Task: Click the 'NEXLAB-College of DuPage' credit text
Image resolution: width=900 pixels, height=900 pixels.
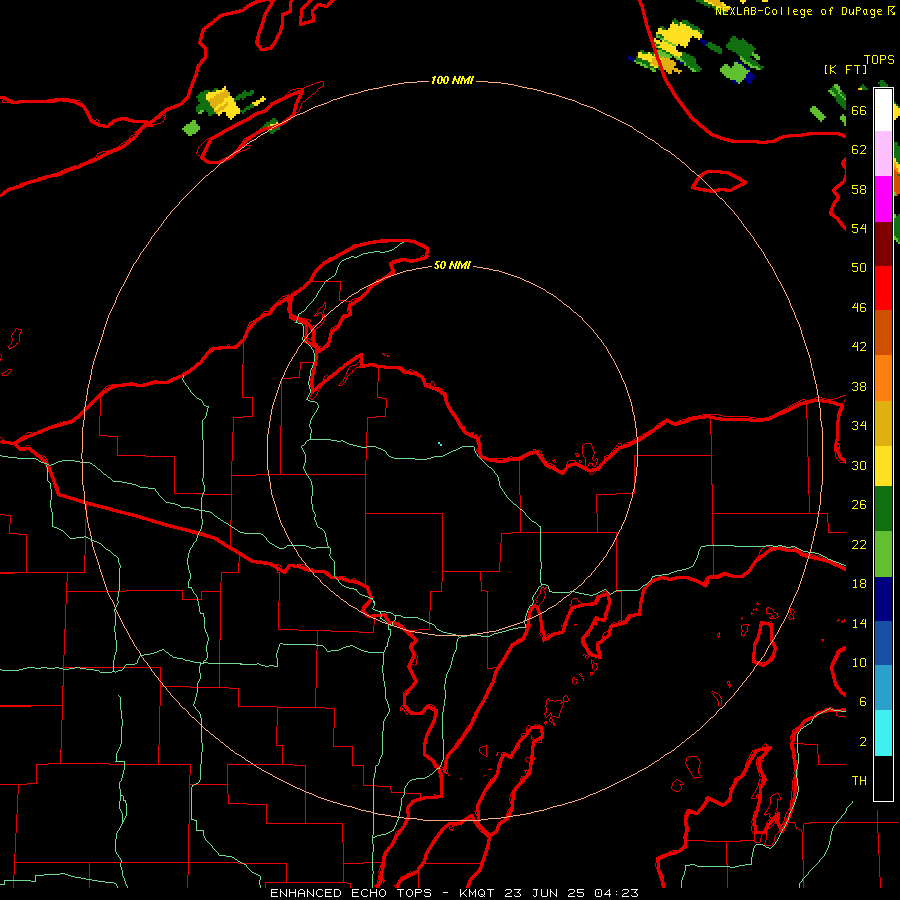Action: pyautogui.click(x=799, y=11)
